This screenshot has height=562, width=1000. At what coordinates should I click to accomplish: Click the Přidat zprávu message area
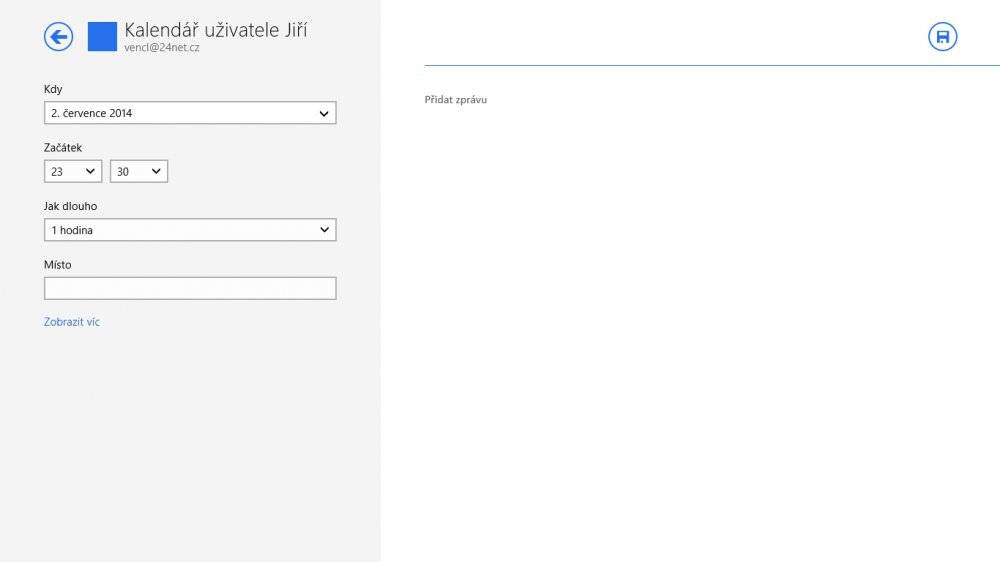point(456,100)
